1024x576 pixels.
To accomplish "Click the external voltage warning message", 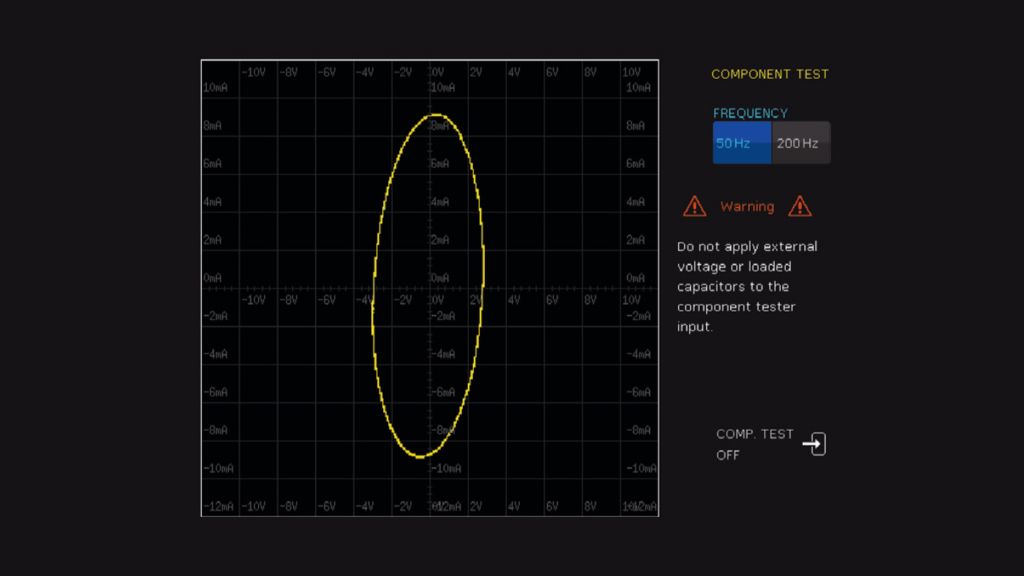I will tap(747, 286).
